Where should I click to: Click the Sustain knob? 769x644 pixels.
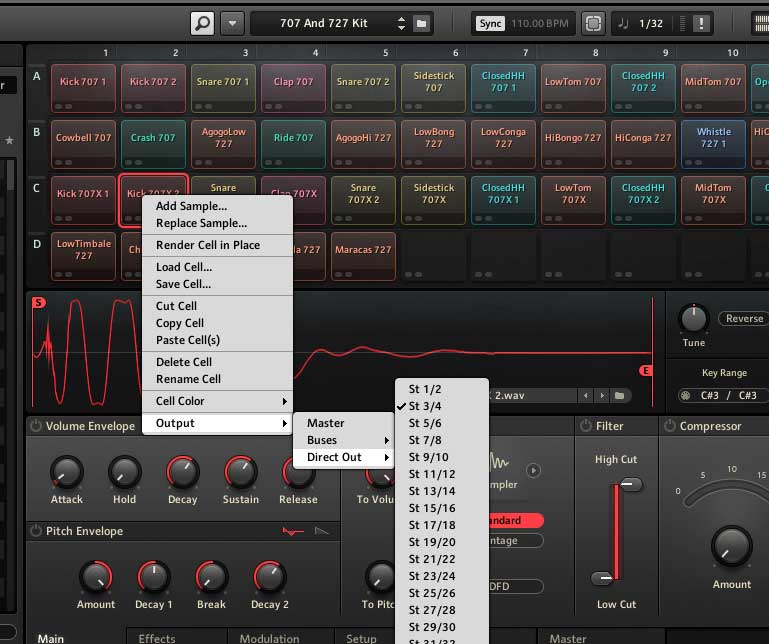coord(240,472)
